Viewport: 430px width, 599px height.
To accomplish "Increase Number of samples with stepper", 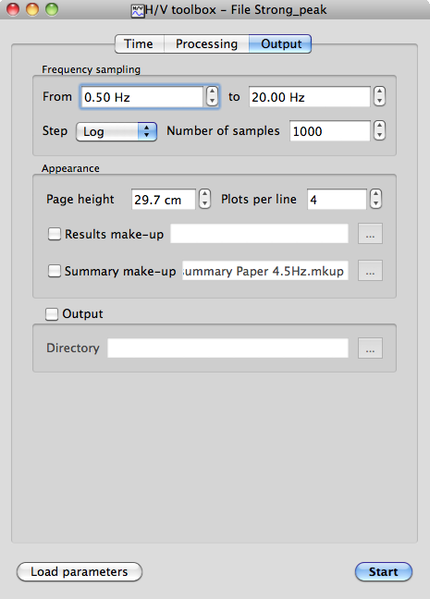I will pyautogui.click(x=379, y=126).
